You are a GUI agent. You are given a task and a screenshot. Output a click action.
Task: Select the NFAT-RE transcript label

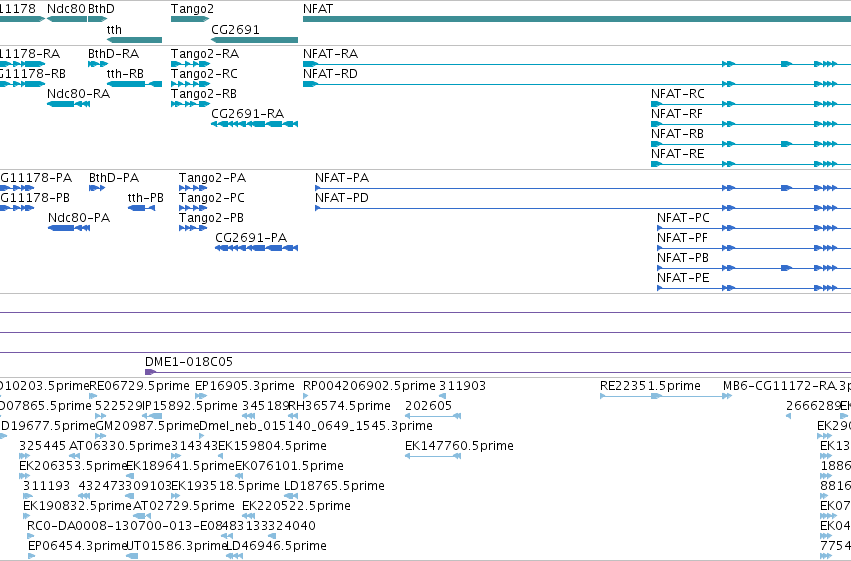tap(677, 154)
